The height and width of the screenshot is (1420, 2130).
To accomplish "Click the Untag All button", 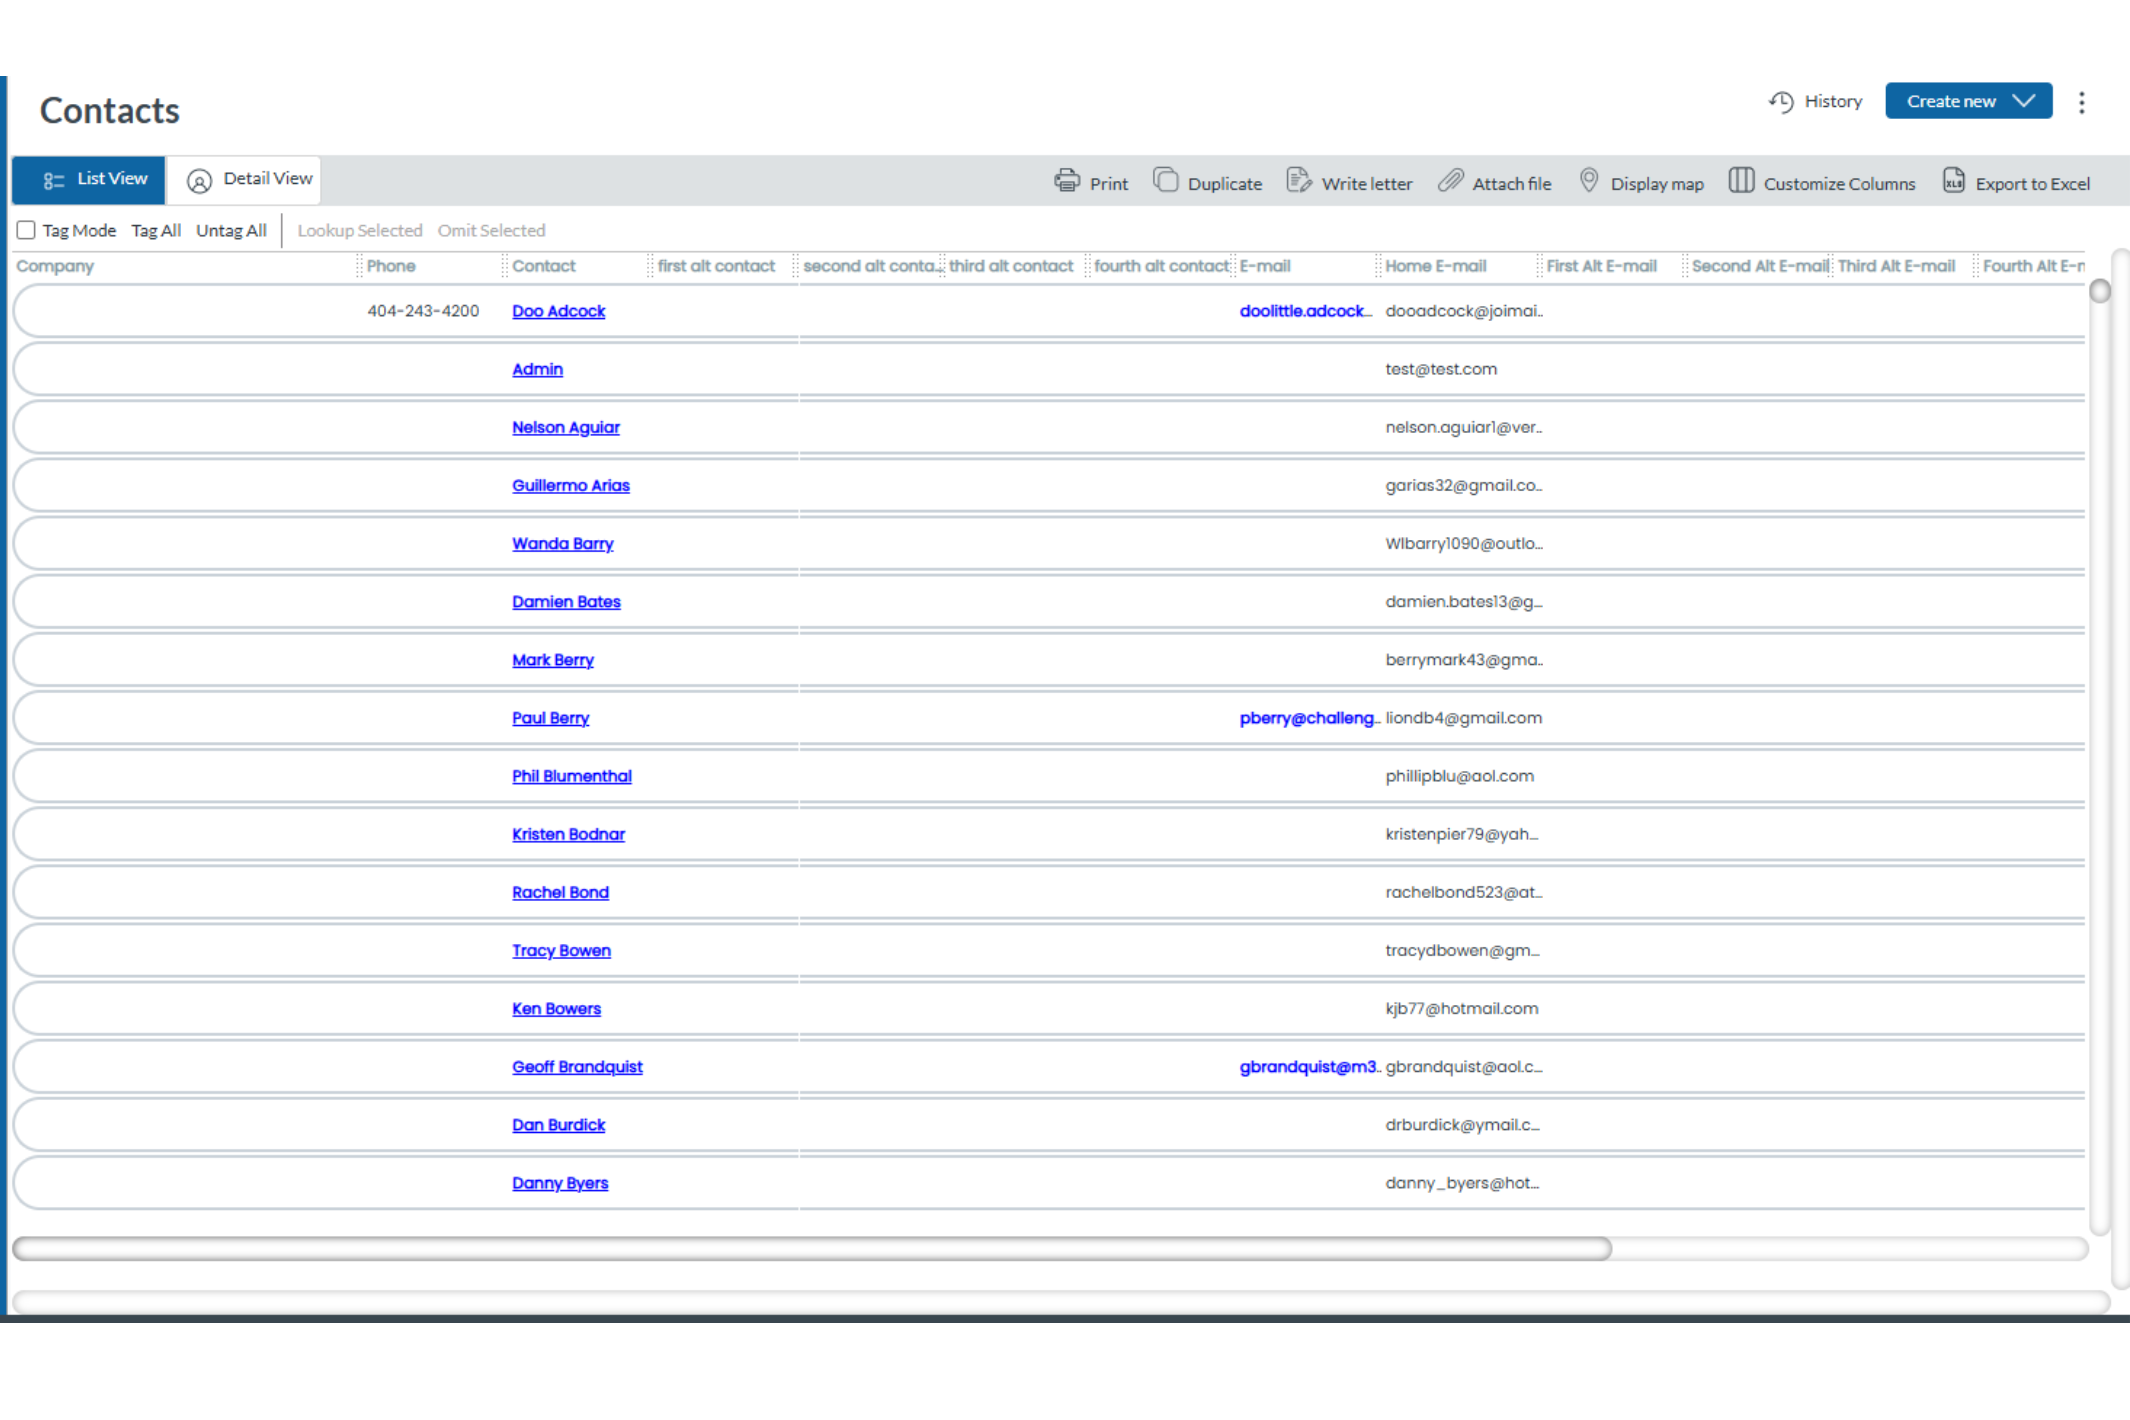I will [x=231, y=231].
